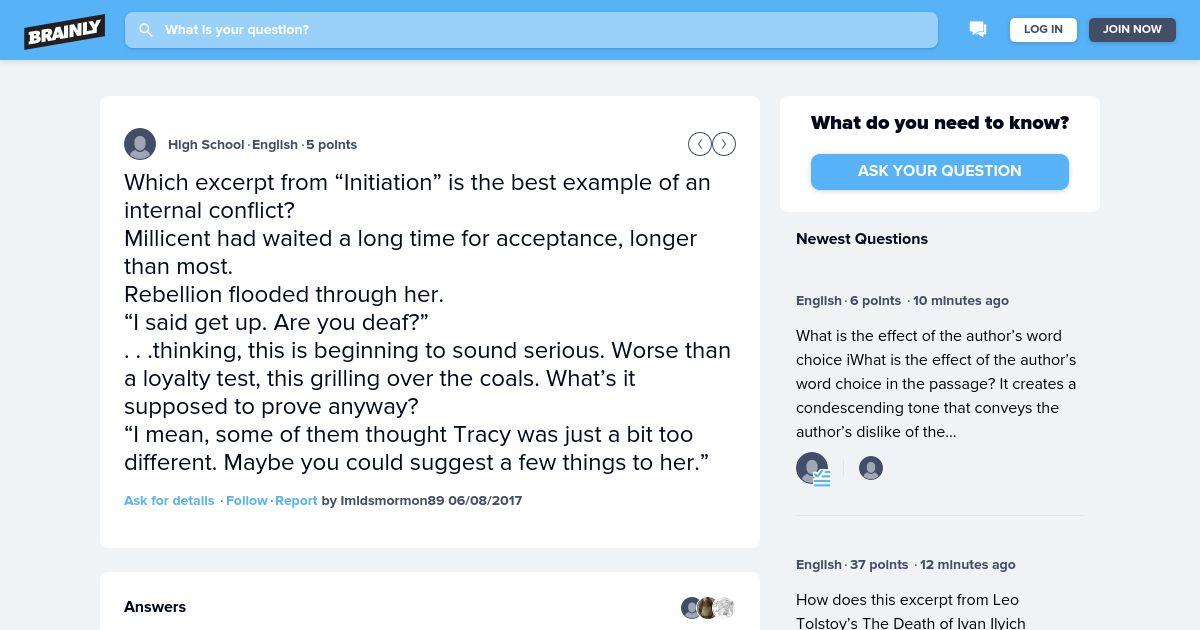Click the small gray avatar in Newest Questions
The image size is (1200, 630).
[871, 468]
